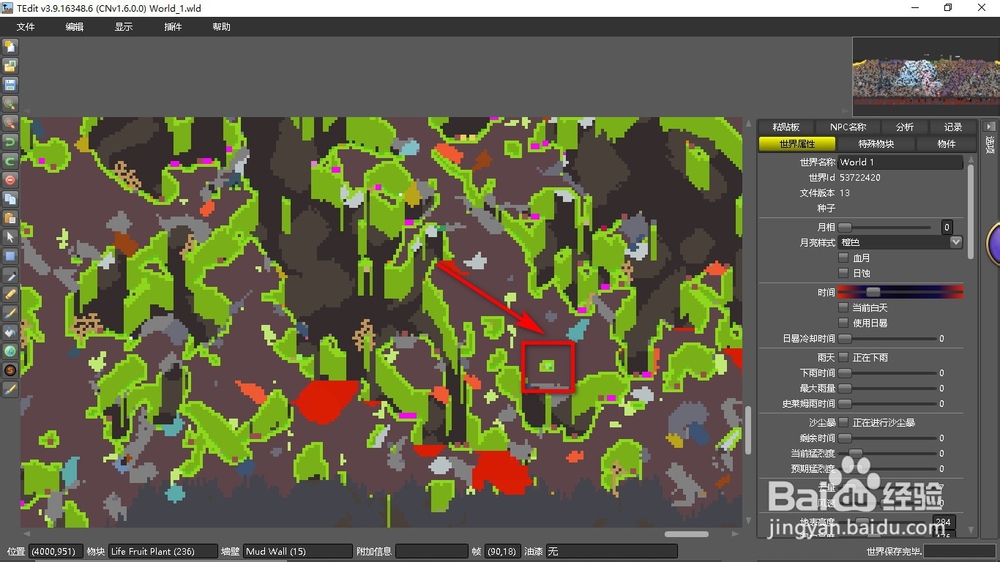Click the Zoom Out magnifier icon
The image size is (1000, 562).
[10, 123]
